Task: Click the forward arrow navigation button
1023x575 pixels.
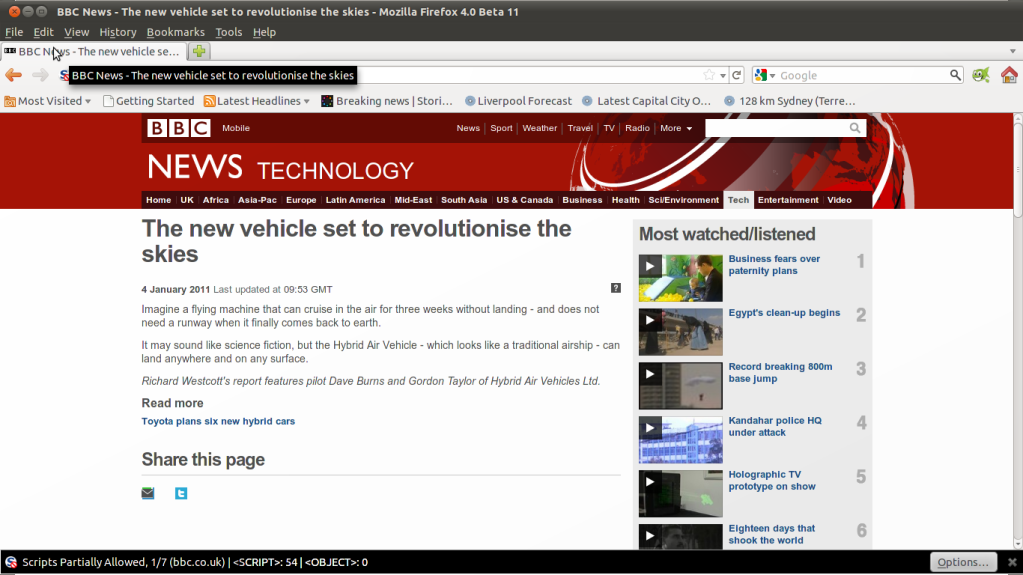Action: (x=40, y=75)
